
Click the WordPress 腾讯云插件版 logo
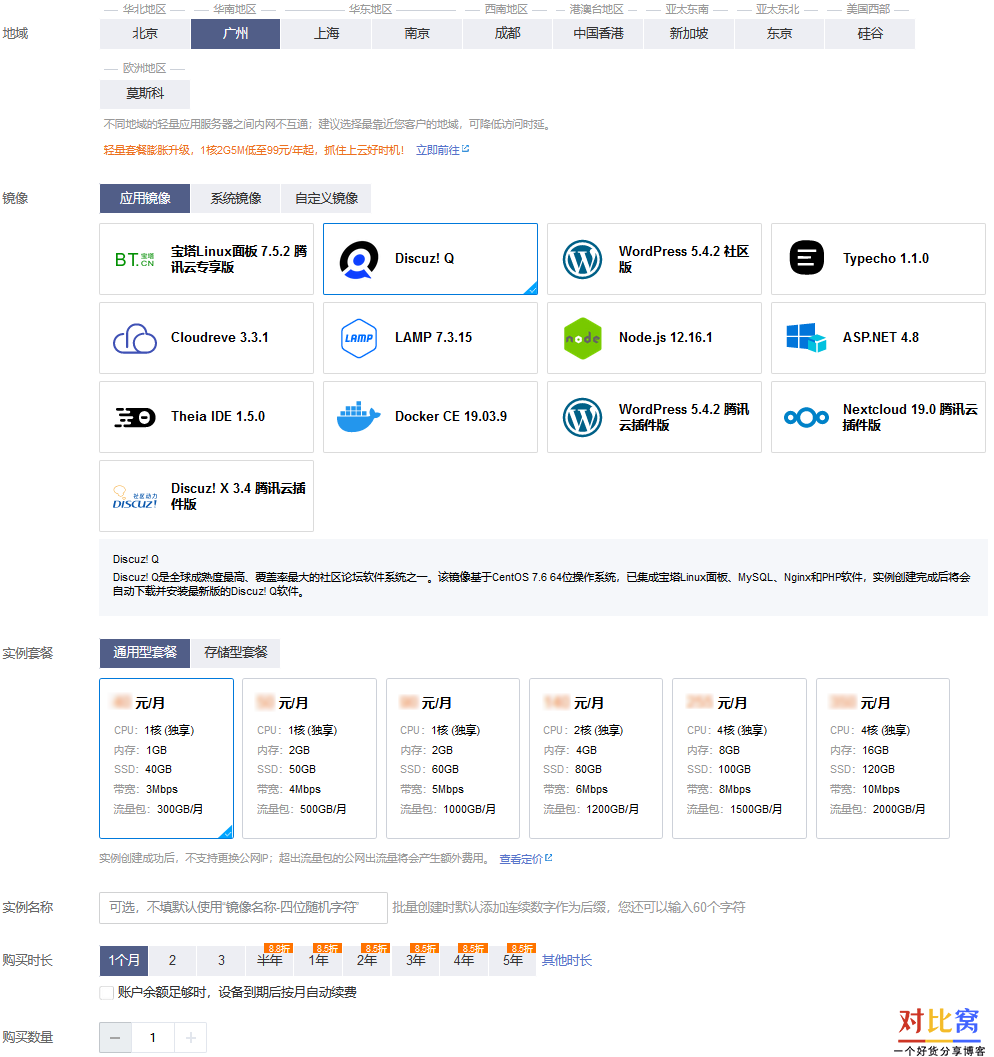[x=583, y=417]
